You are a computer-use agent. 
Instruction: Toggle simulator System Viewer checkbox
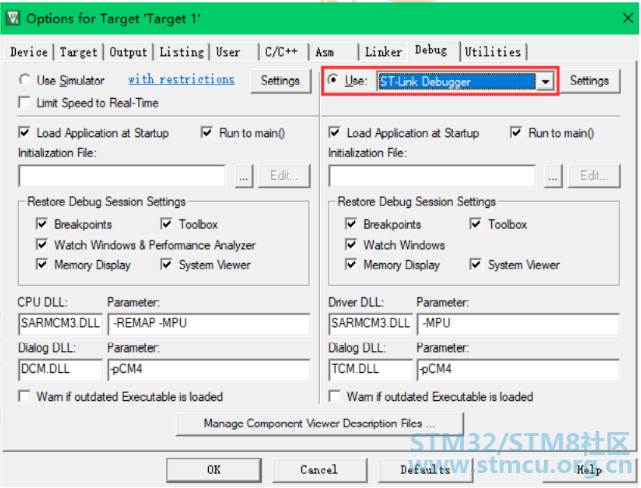coord(166,264)
